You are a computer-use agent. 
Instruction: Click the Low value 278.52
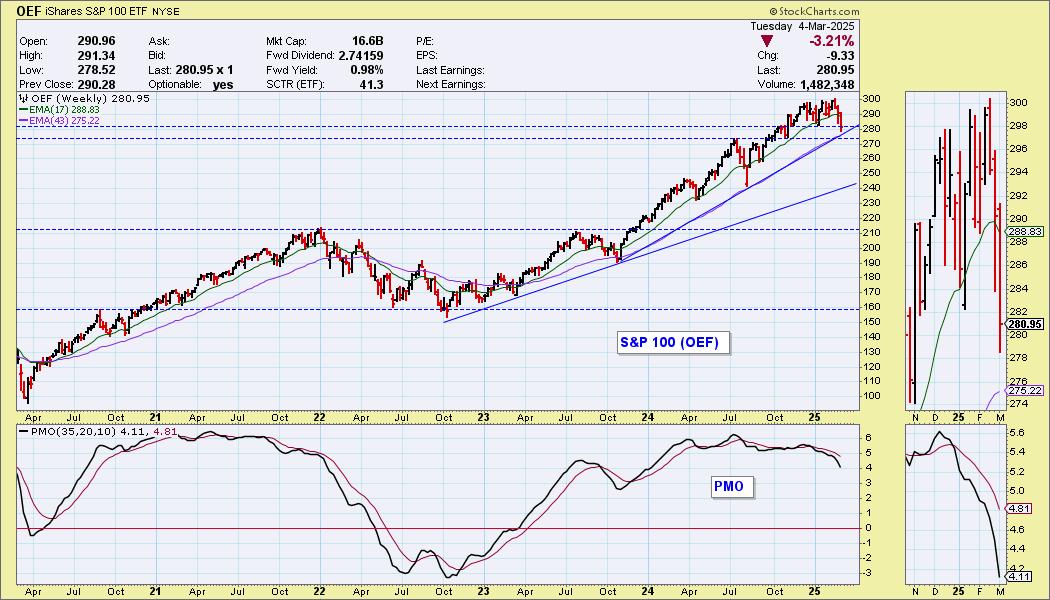pos(96,70)
